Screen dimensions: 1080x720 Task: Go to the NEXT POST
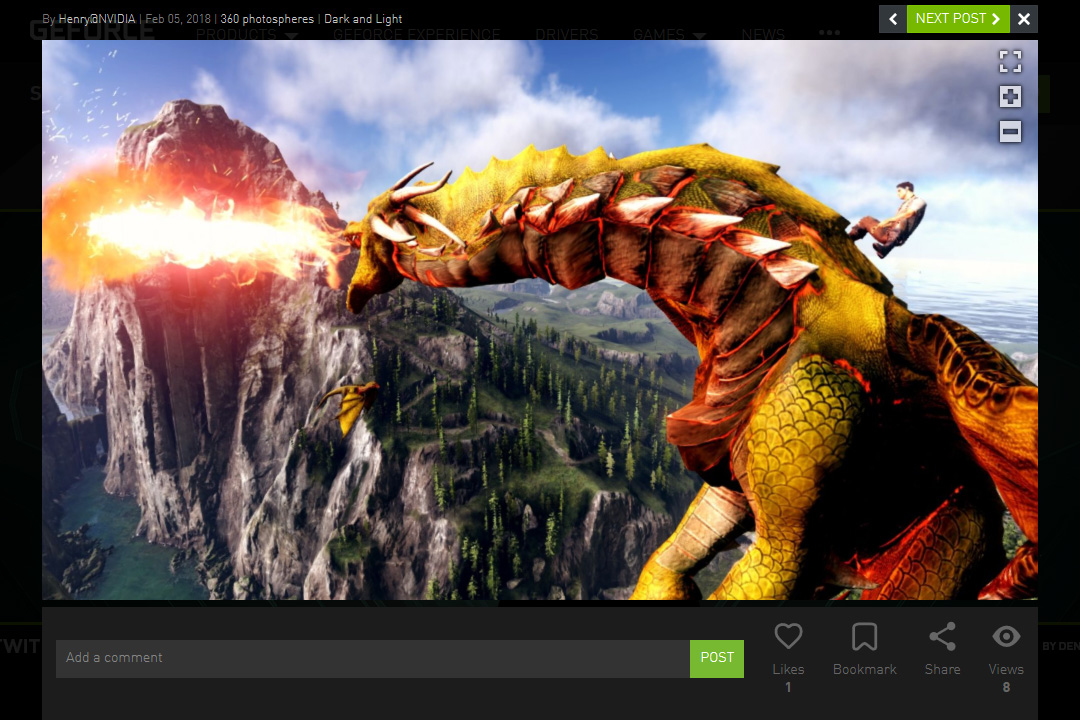click(x=958, y=19)
